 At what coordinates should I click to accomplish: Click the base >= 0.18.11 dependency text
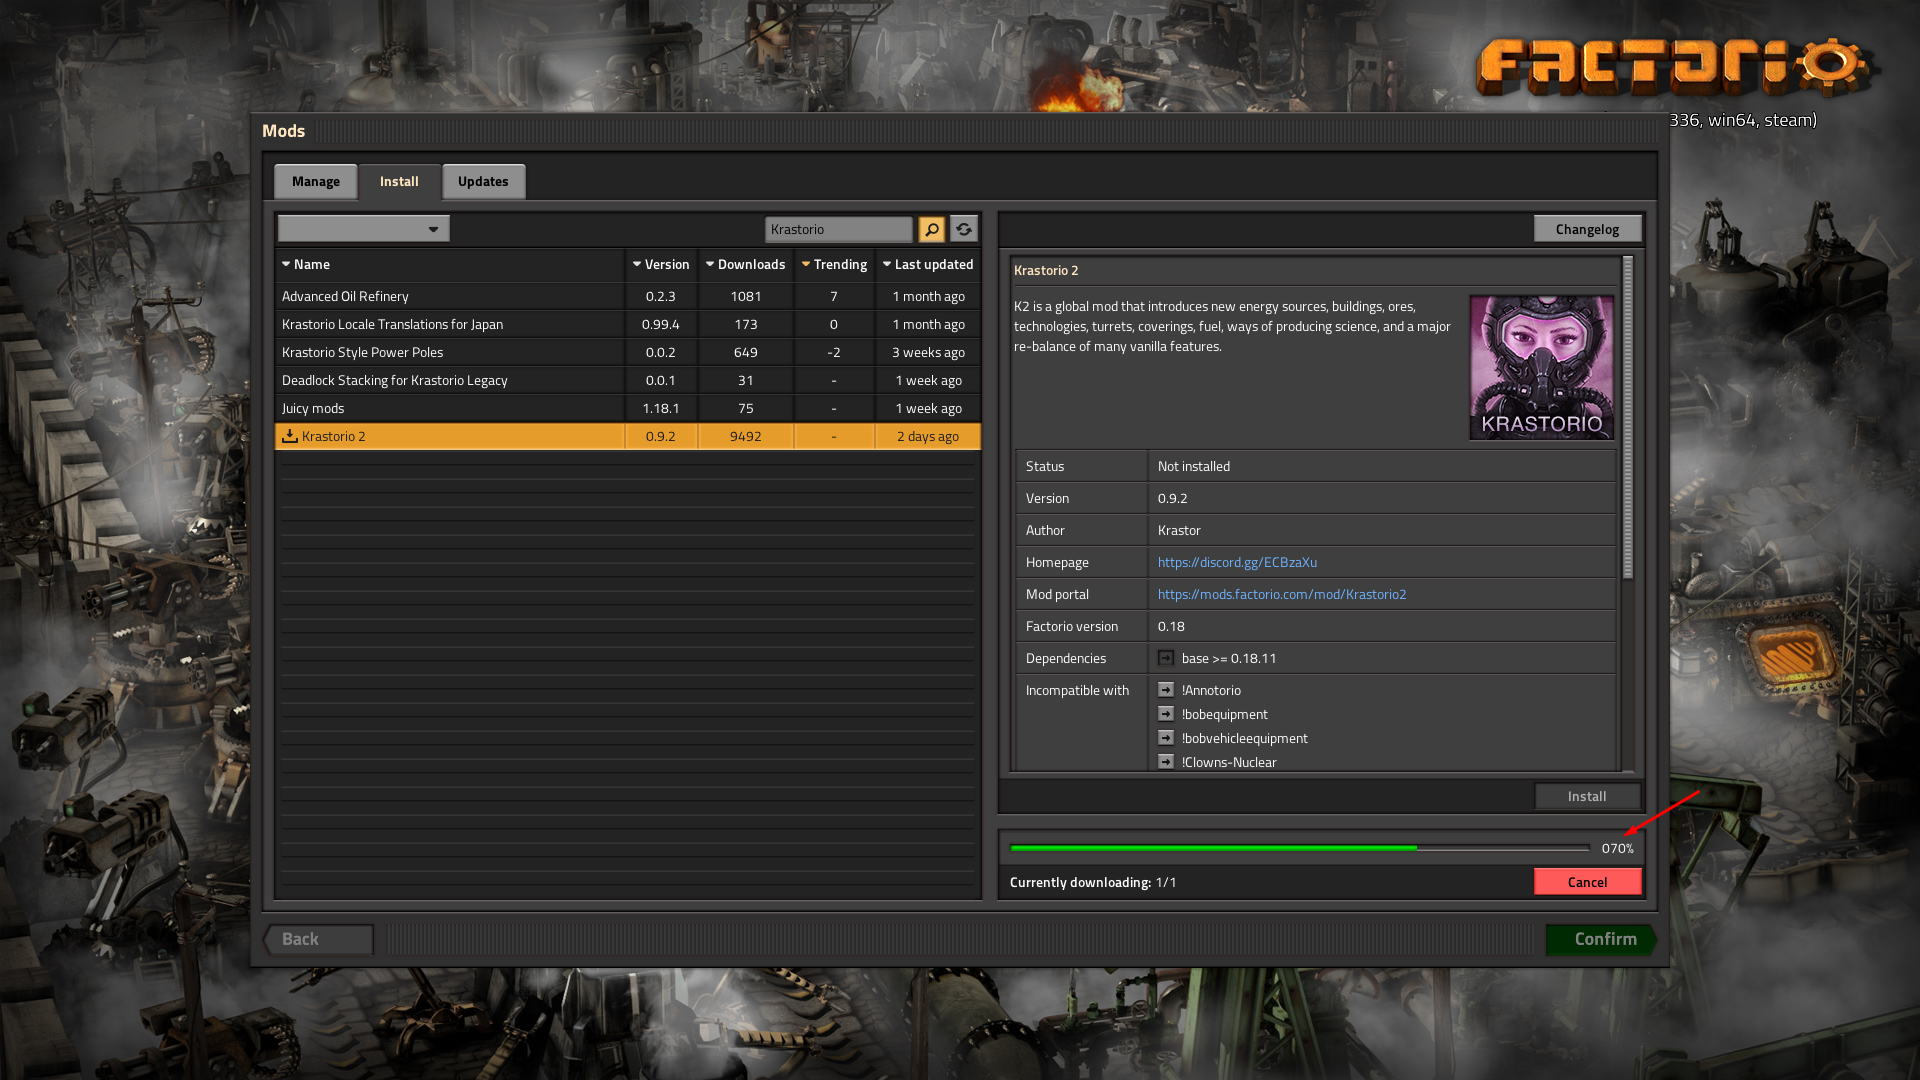click(1229, 658)
